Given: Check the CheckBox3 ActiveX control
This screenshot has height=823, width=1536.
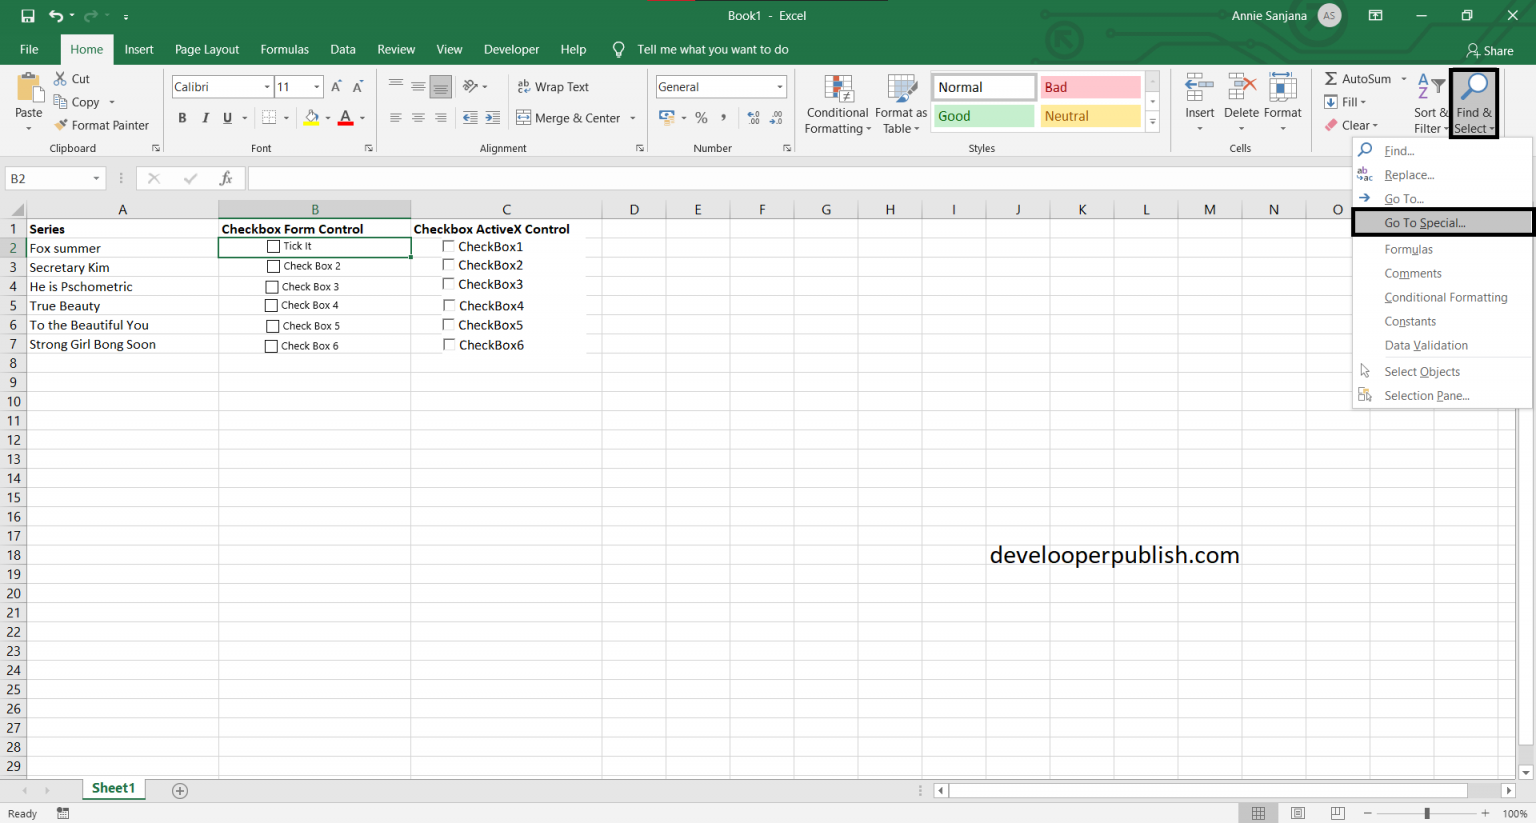Looking at the screenshot, I should [449, 284].
